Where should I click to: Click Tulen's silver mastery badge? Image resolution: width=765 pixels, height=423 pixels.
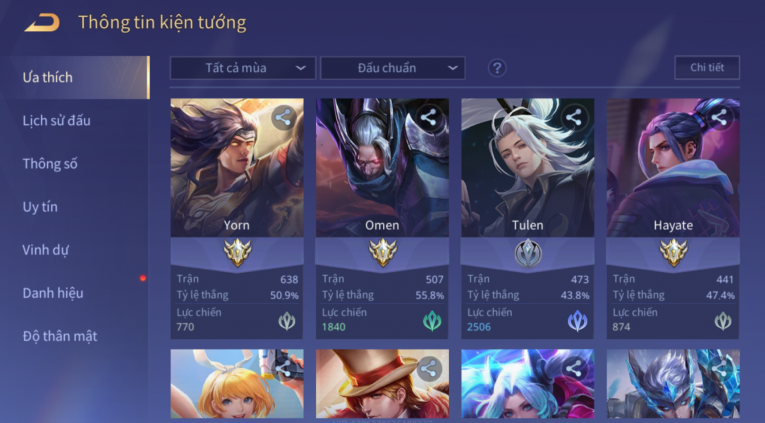[x=528, y=253]
